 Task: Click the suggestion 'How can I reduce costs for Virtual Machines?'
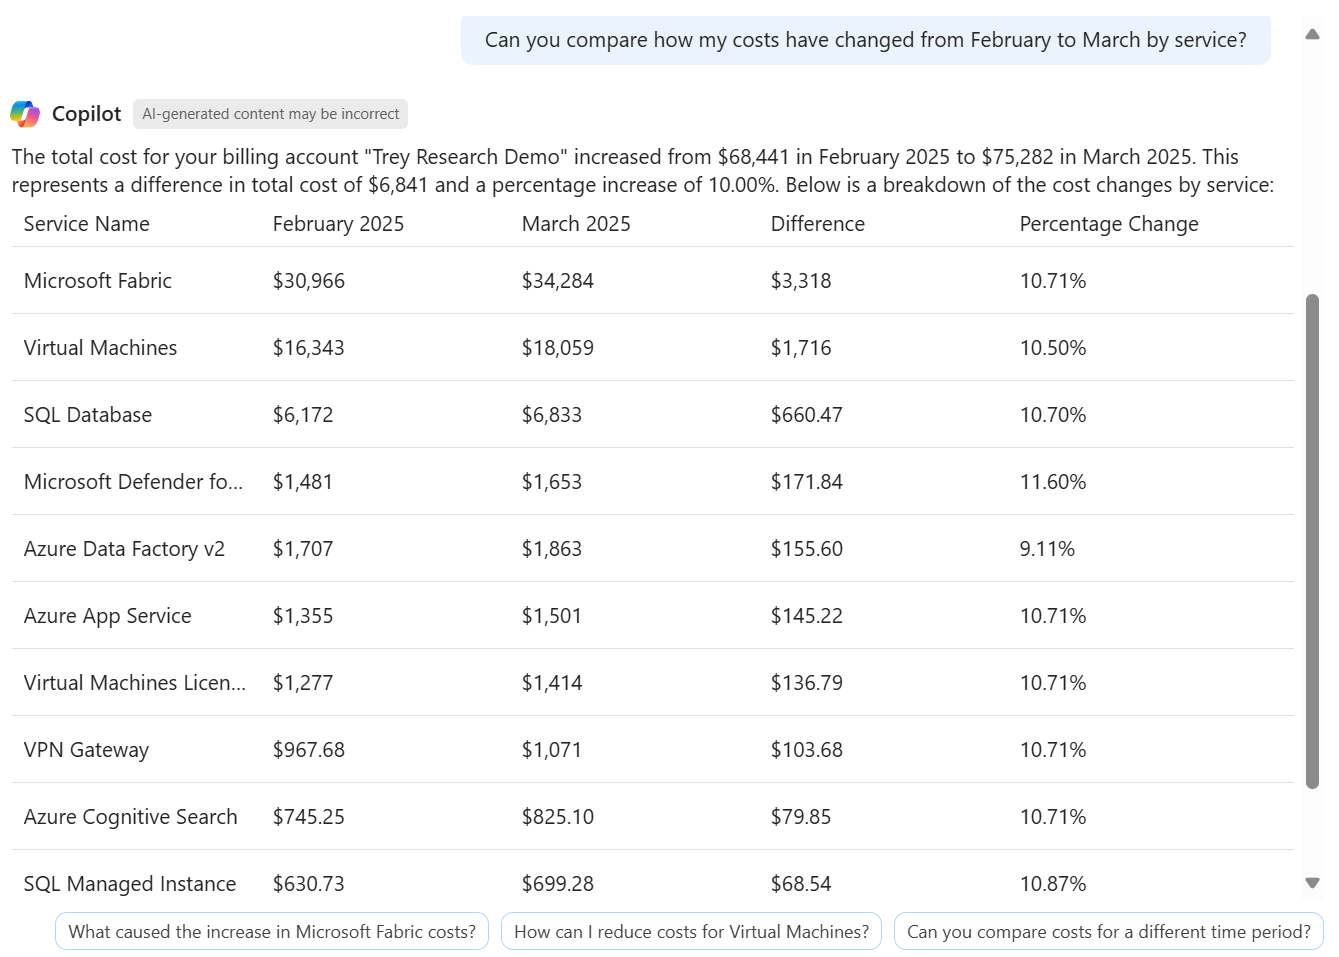coord(691,931)
